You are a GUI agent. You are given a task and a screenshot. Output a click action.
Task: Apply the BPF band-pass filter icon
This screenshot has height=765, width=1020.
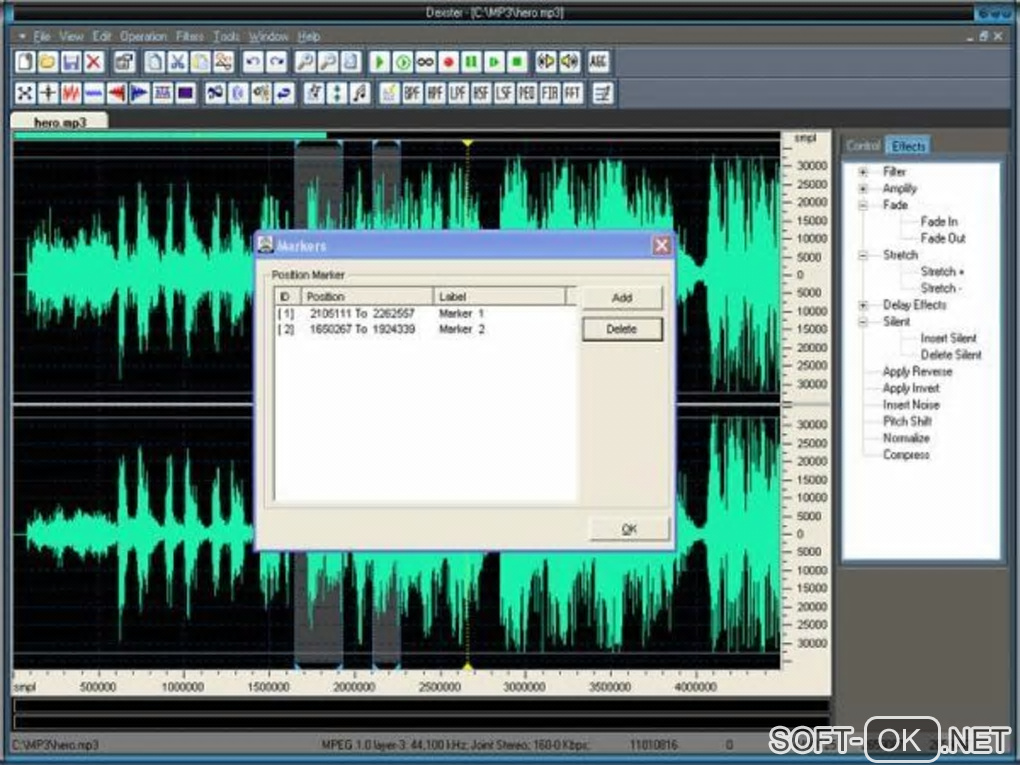(412, 94)
